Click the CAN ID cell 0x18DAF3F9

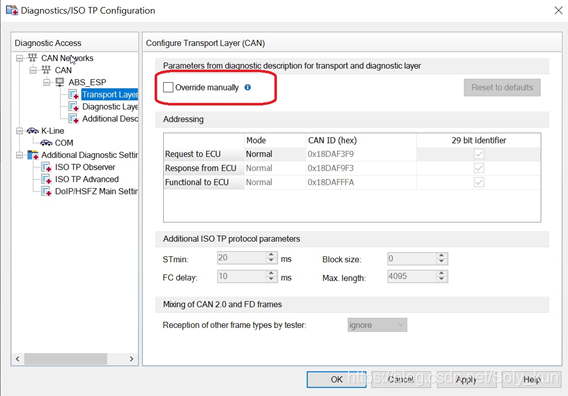(361, 154)
